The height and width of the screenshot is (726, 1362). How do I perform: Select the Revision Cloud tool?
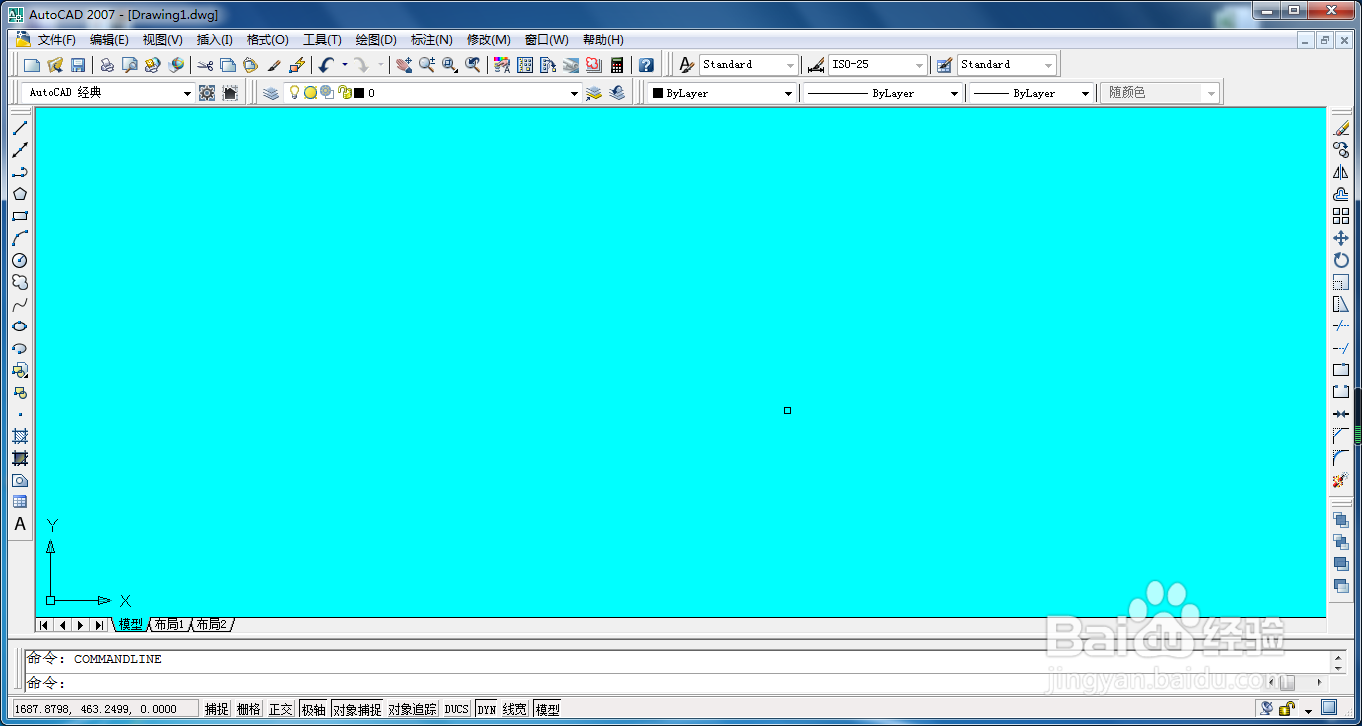coord(20,282)
